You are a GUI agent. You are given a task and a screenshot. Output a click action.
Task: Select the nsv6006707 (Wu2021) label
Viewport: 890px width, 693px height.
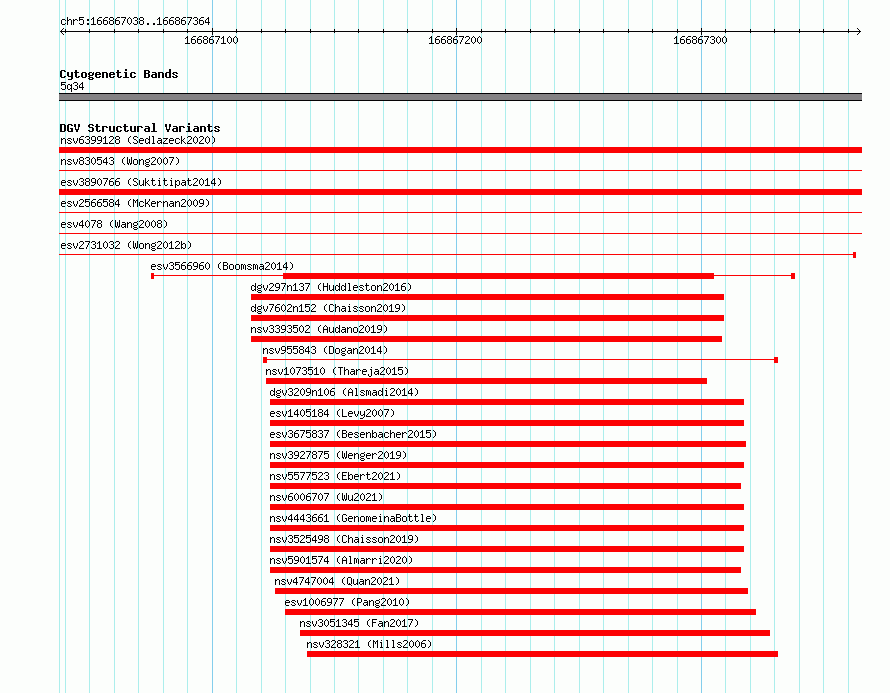pos(326,497)
